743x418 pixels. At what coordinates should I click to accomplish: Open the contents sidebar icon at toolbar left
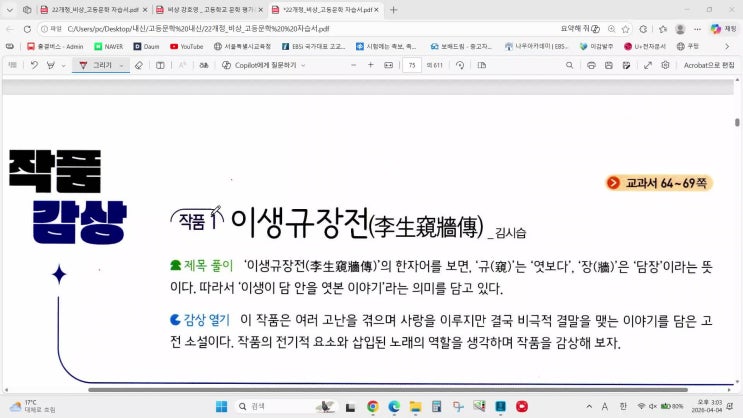point(12,65)
